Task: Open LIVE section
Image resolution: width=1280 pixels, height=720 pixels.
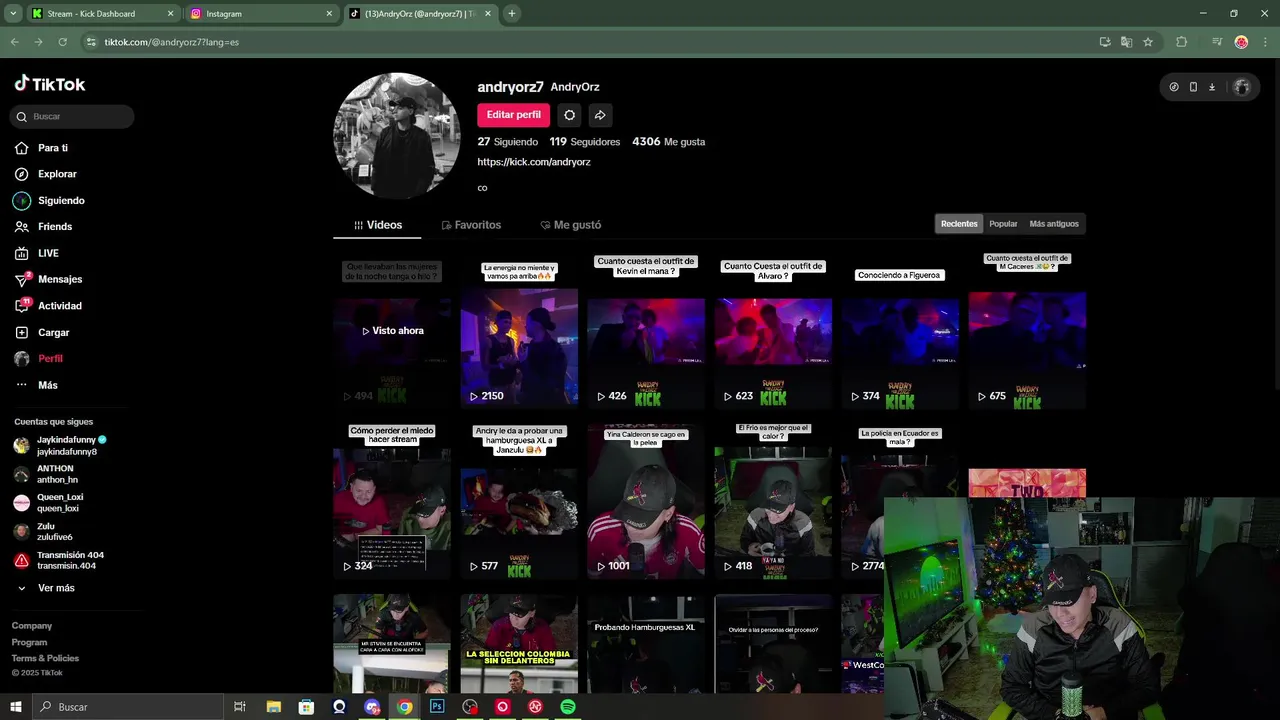Action: pyautogui.click(x=48, y=253)
